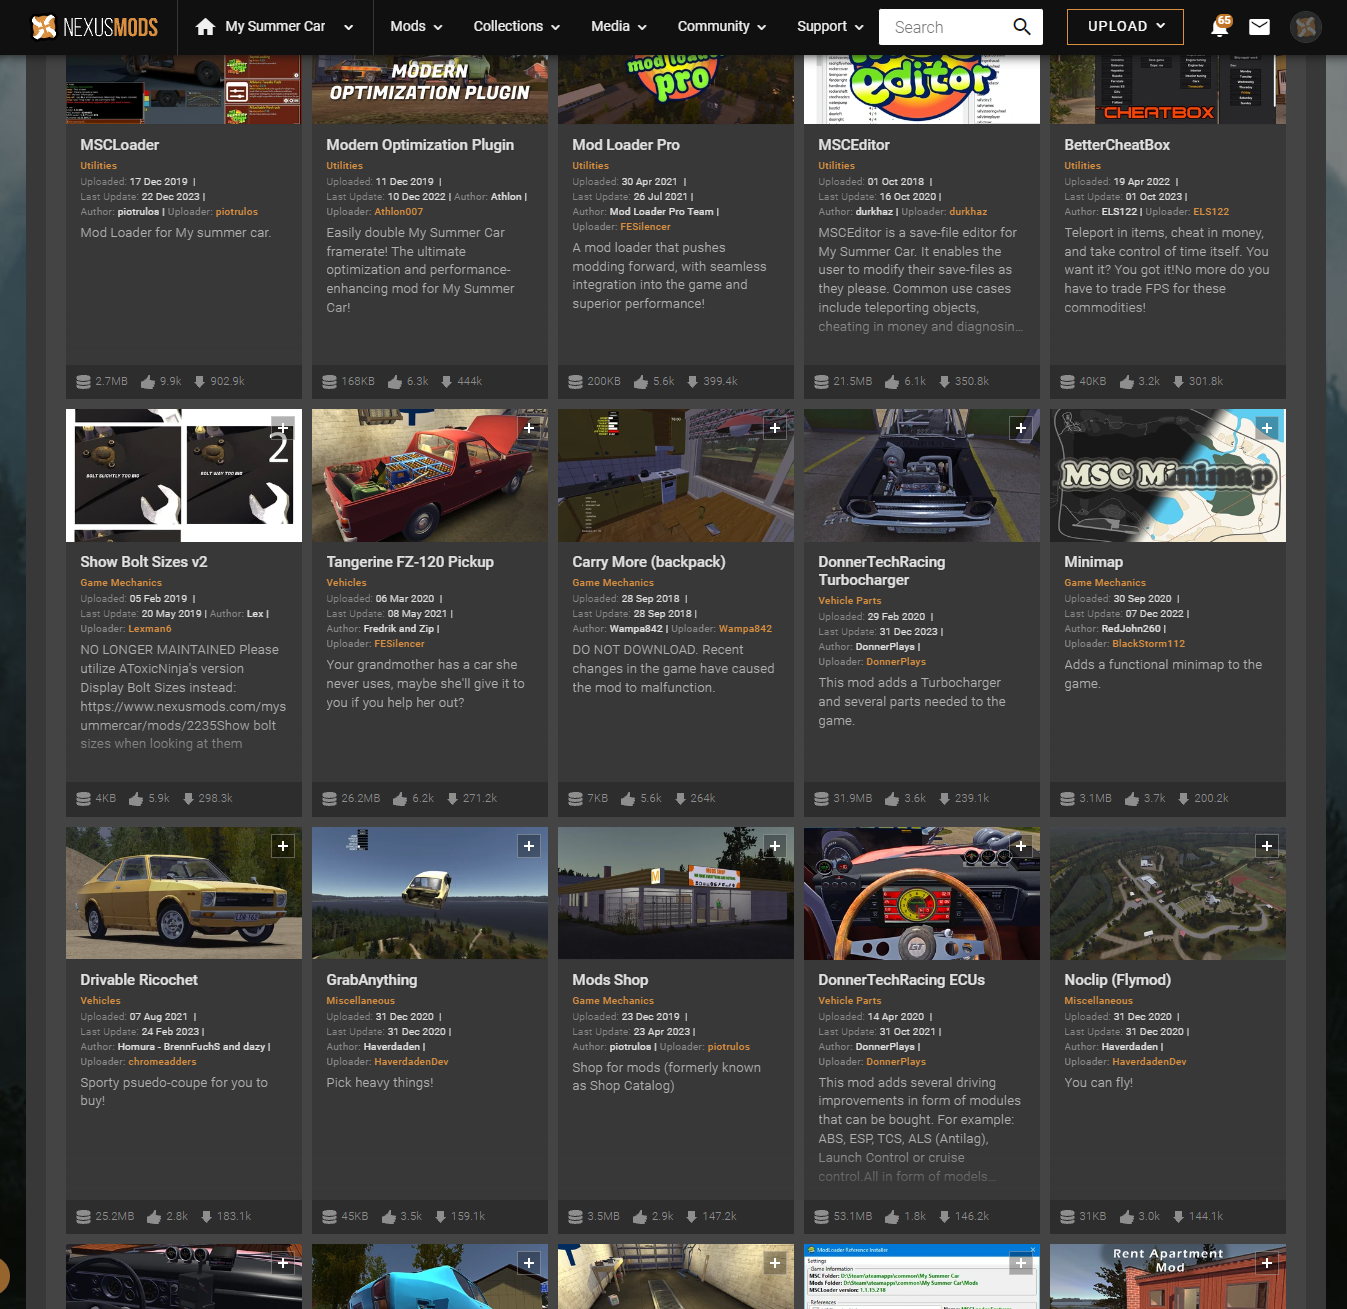Open the GrabAnything mod title

pyautogui.click(x=372, y=980)
